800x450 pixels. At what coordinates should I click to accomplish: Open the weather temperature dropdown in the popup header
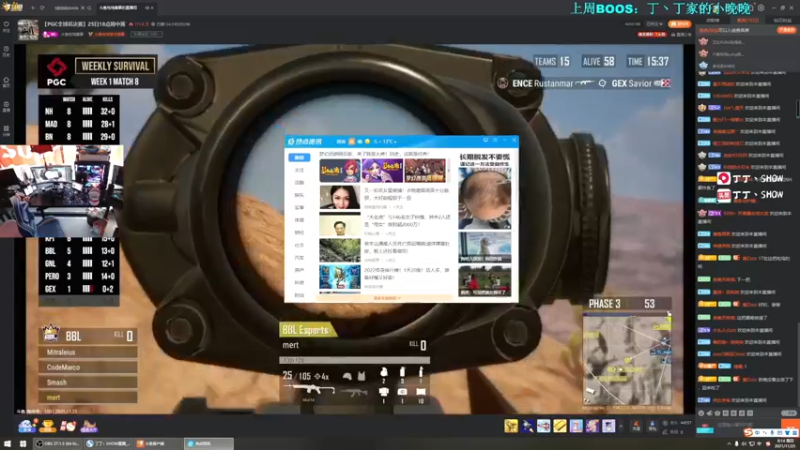[384, 141]
